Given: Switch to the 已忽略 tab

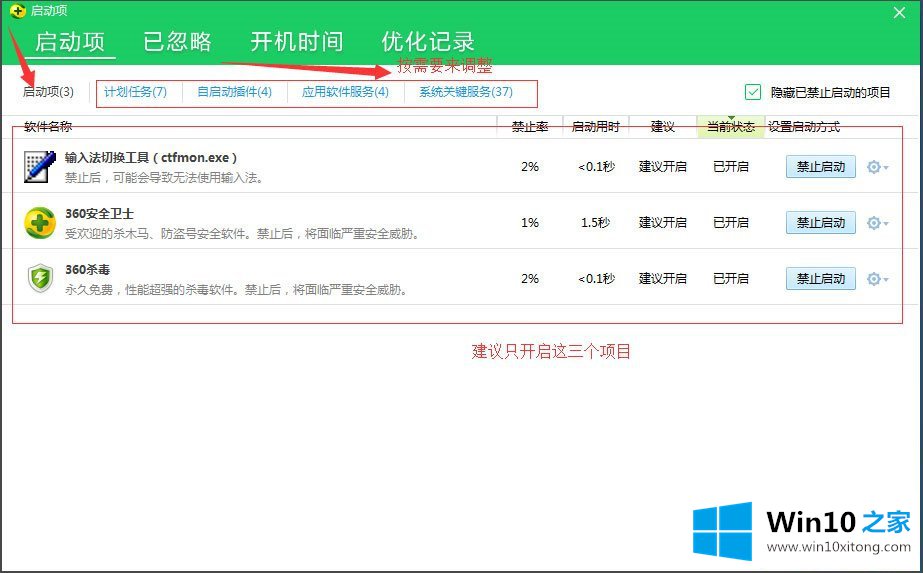Looking at the screenshot, I should (177, 42).
